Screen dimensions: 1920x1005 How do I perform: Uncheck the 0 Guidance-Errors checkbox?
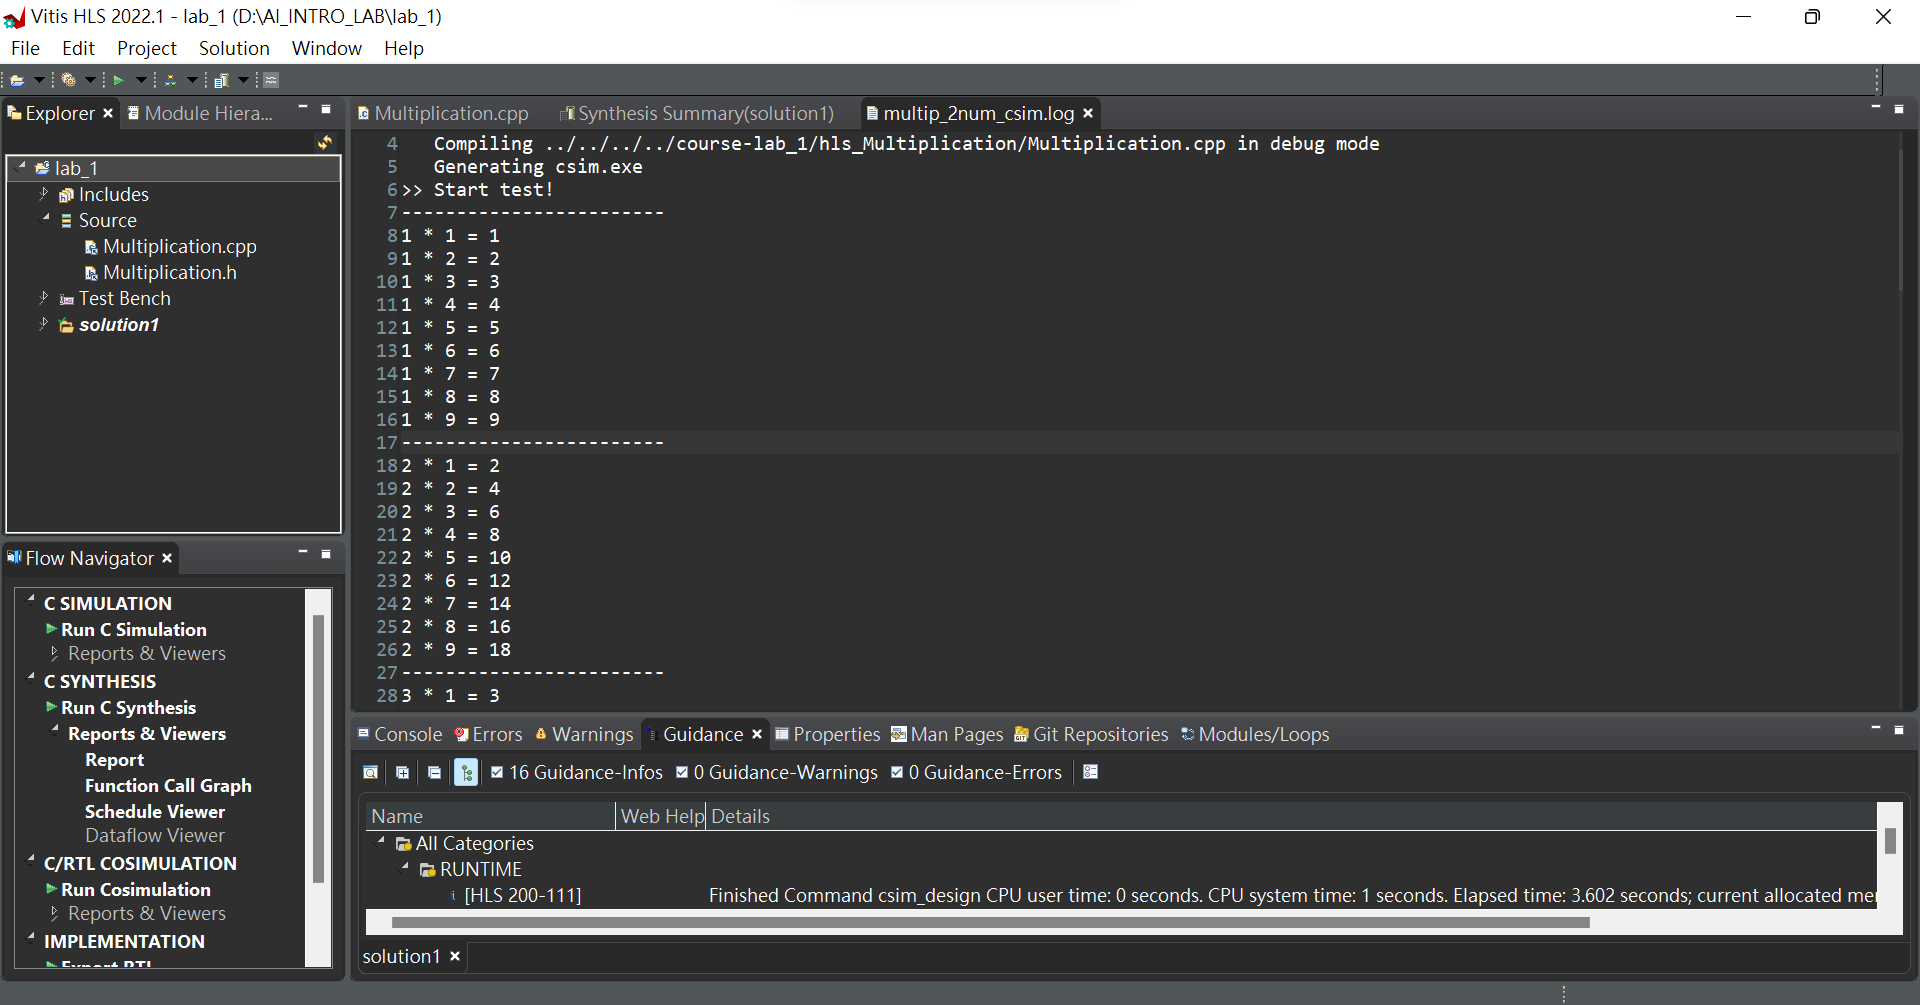(897, 772)
